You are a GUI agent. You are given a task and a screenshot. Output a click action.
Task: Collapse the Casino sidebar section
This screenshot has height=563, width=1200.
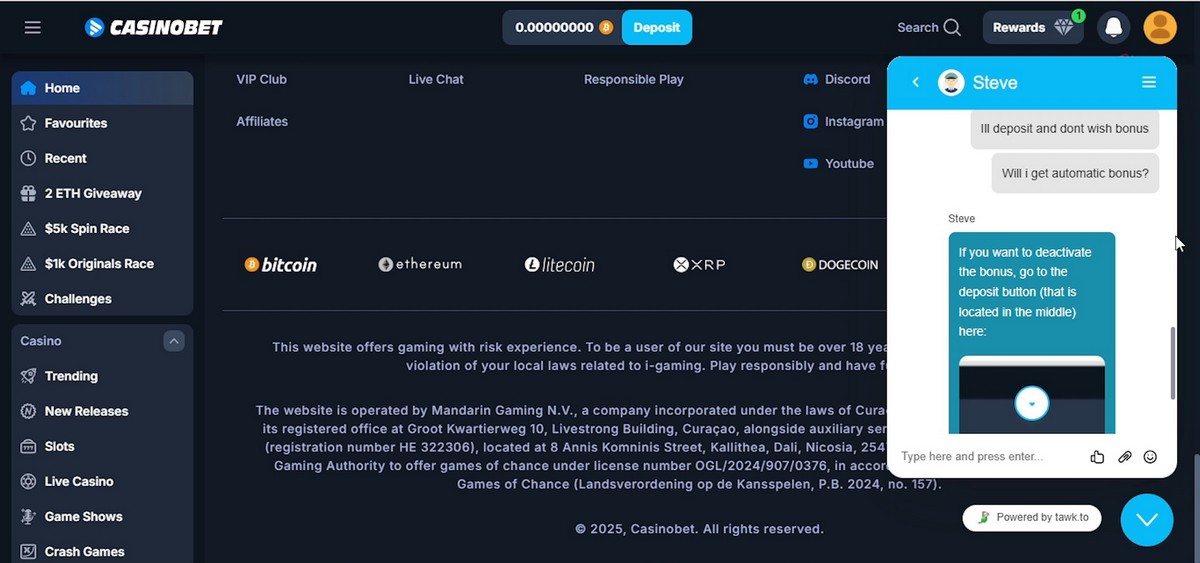174,341
